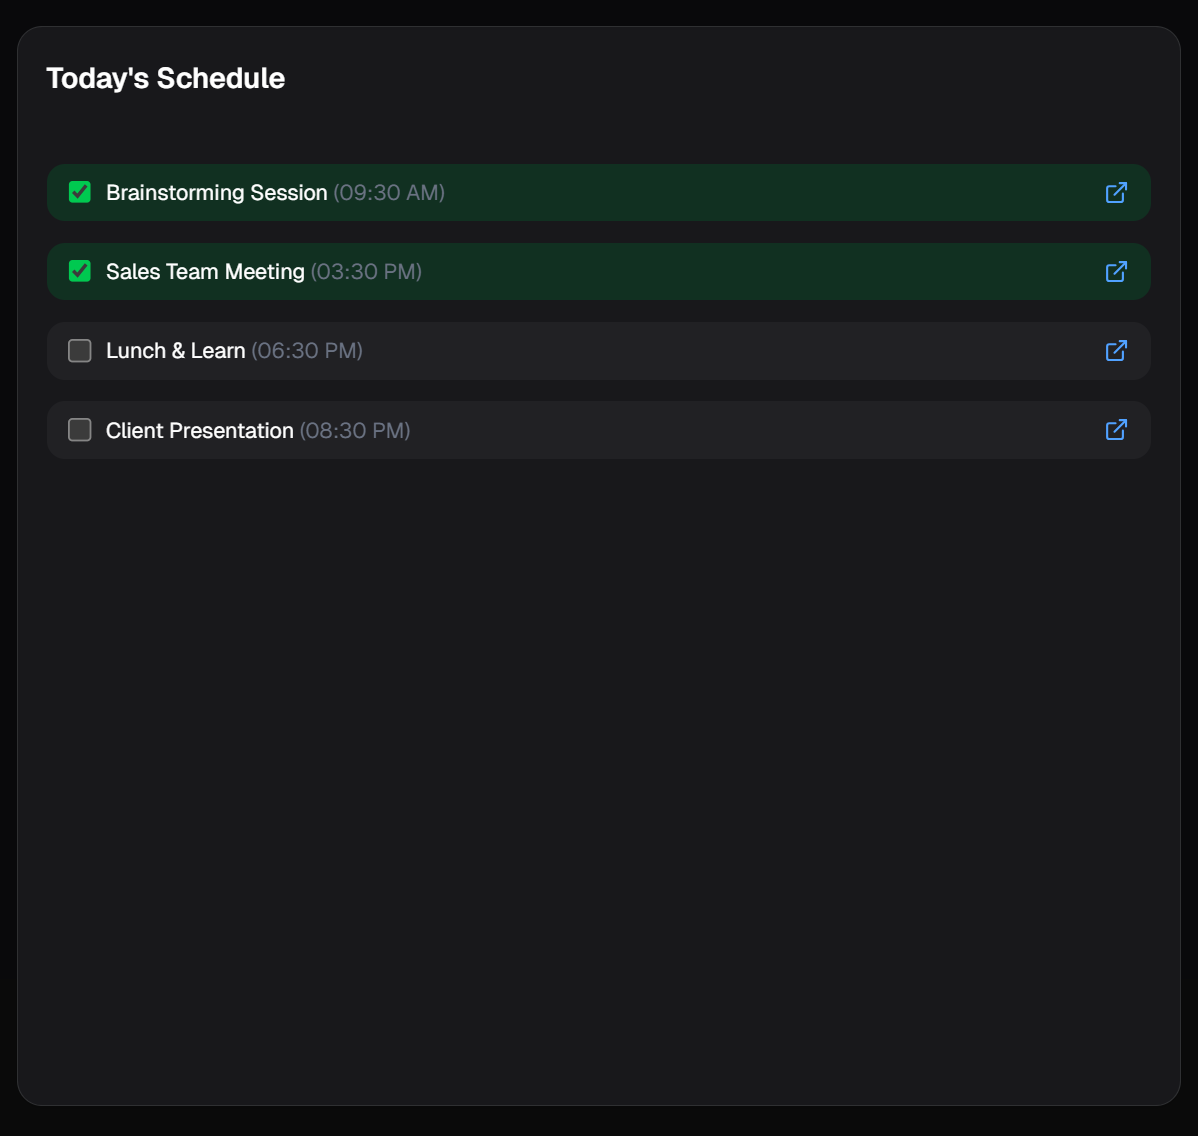The image size is (1198, 1136).
Task: Click the Today's Schedule heading
Action: (166, 79)
